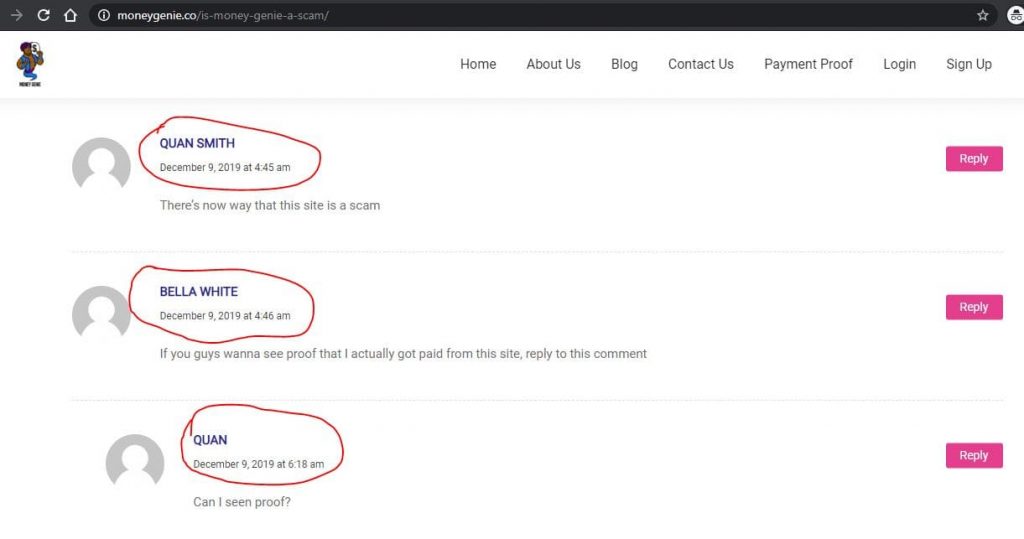Go to browser home icon
Image resolution: width=1024 pixels, height=539 pixels.
71,15
